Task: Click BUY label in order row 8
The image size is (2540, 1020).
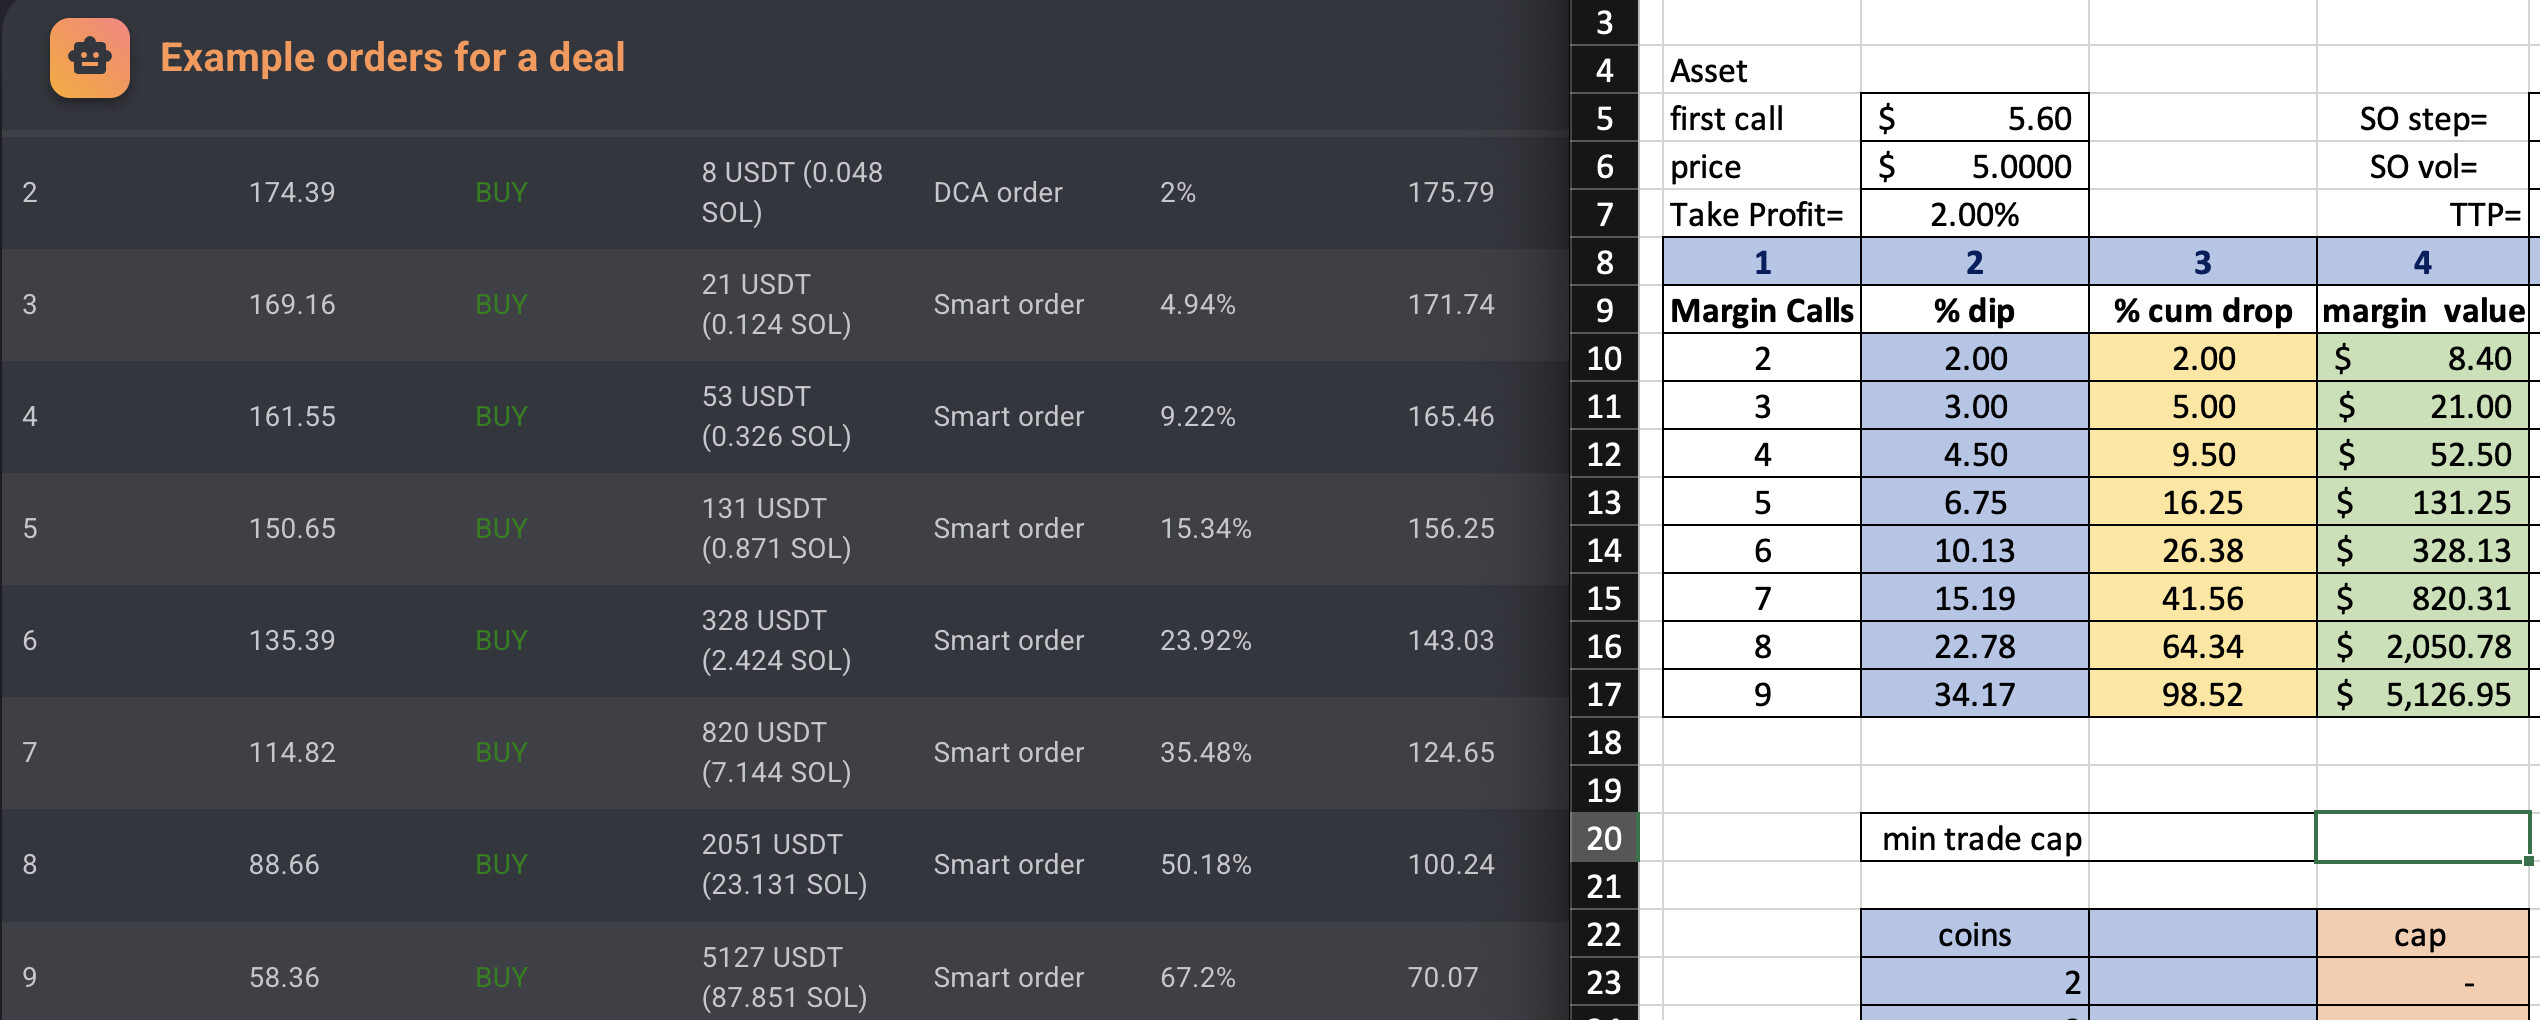Action: (501, 864)
